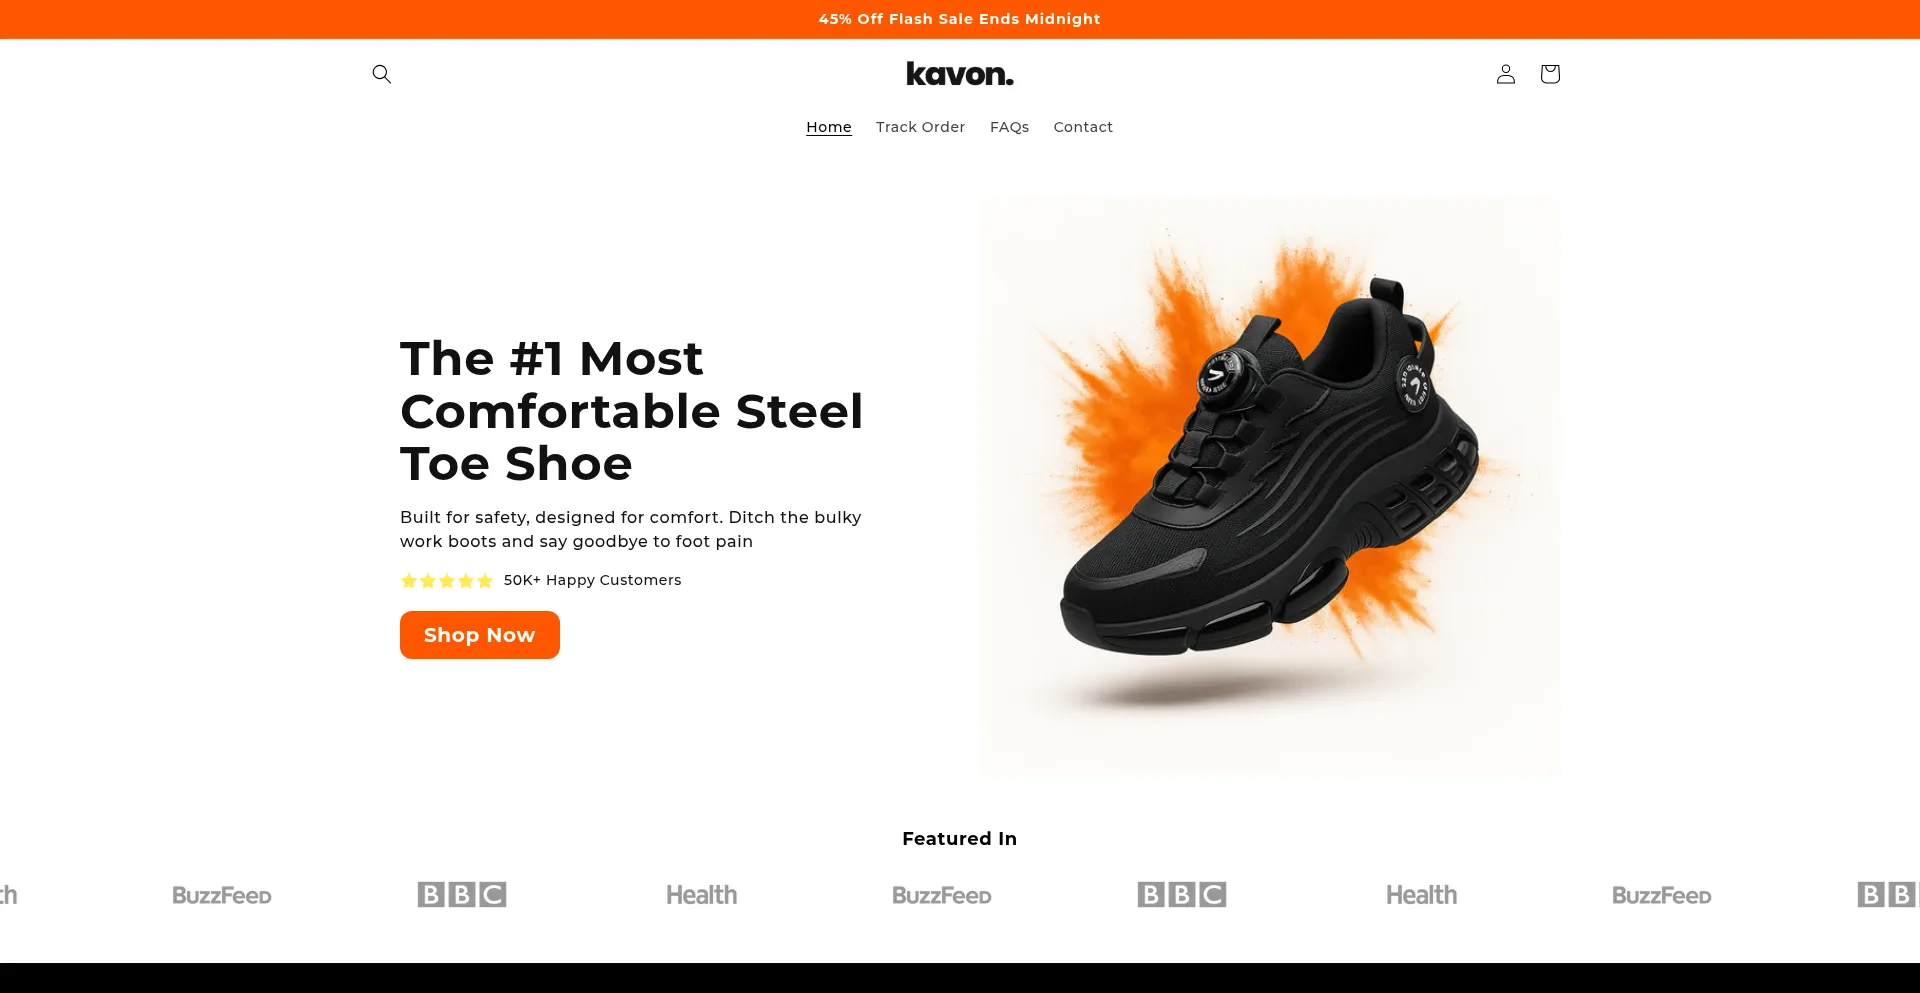Click the middle BuzzFeed logo
This screenshot has width=1920, height=993.
click(x=942, y=895)
